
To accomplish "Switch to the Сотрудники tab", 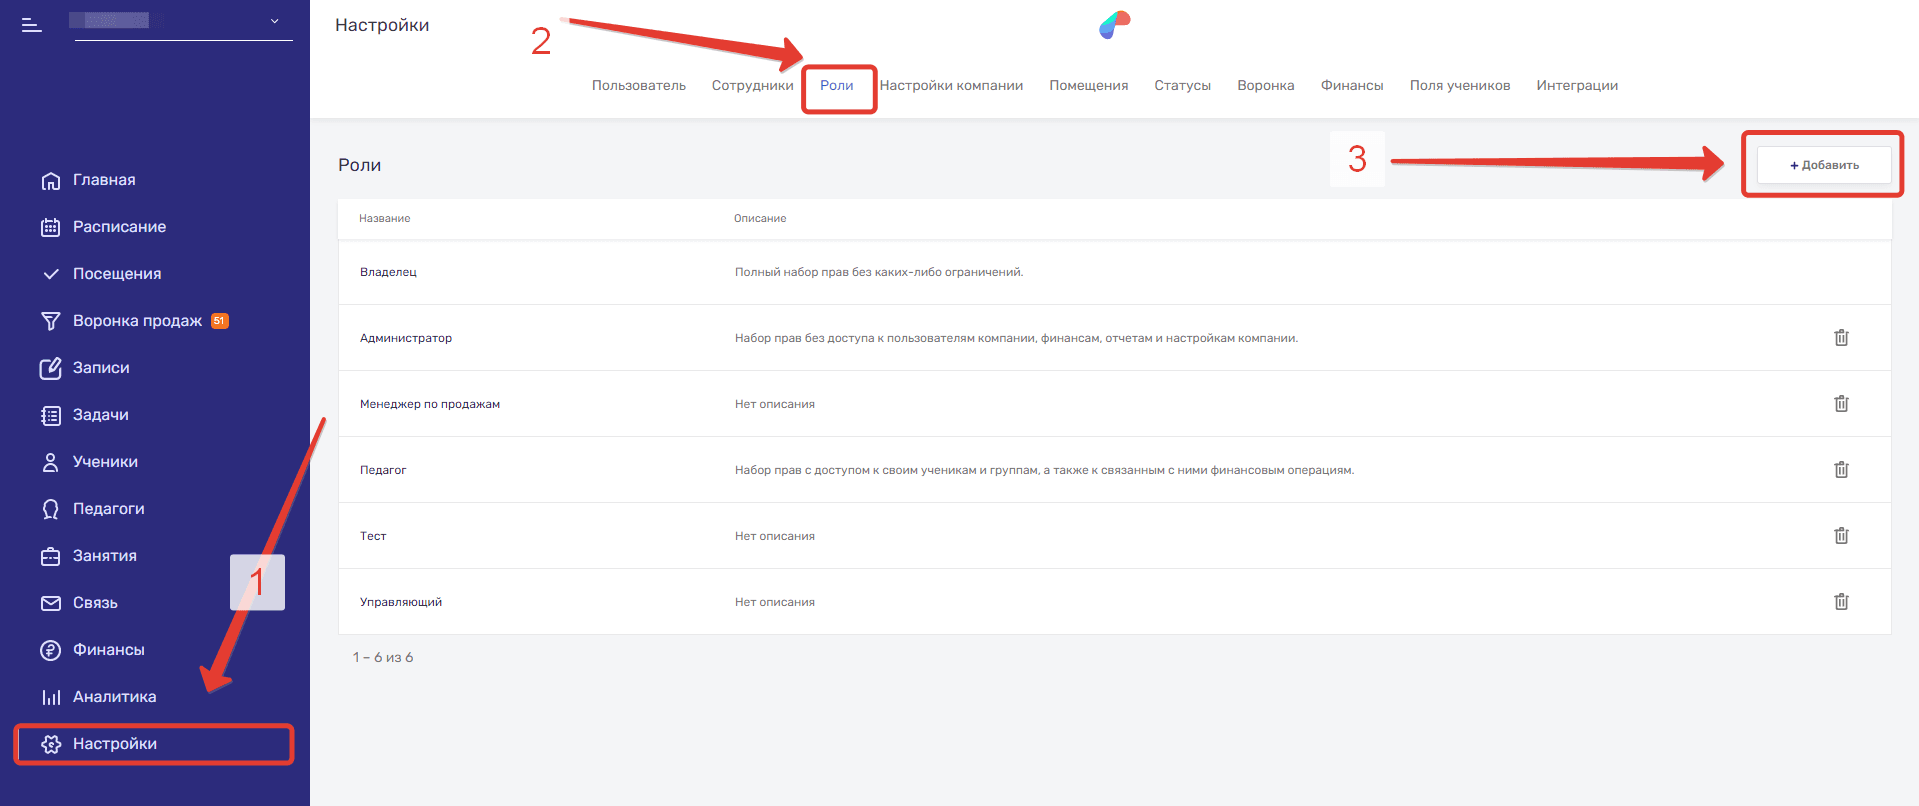I will (752, 86).
